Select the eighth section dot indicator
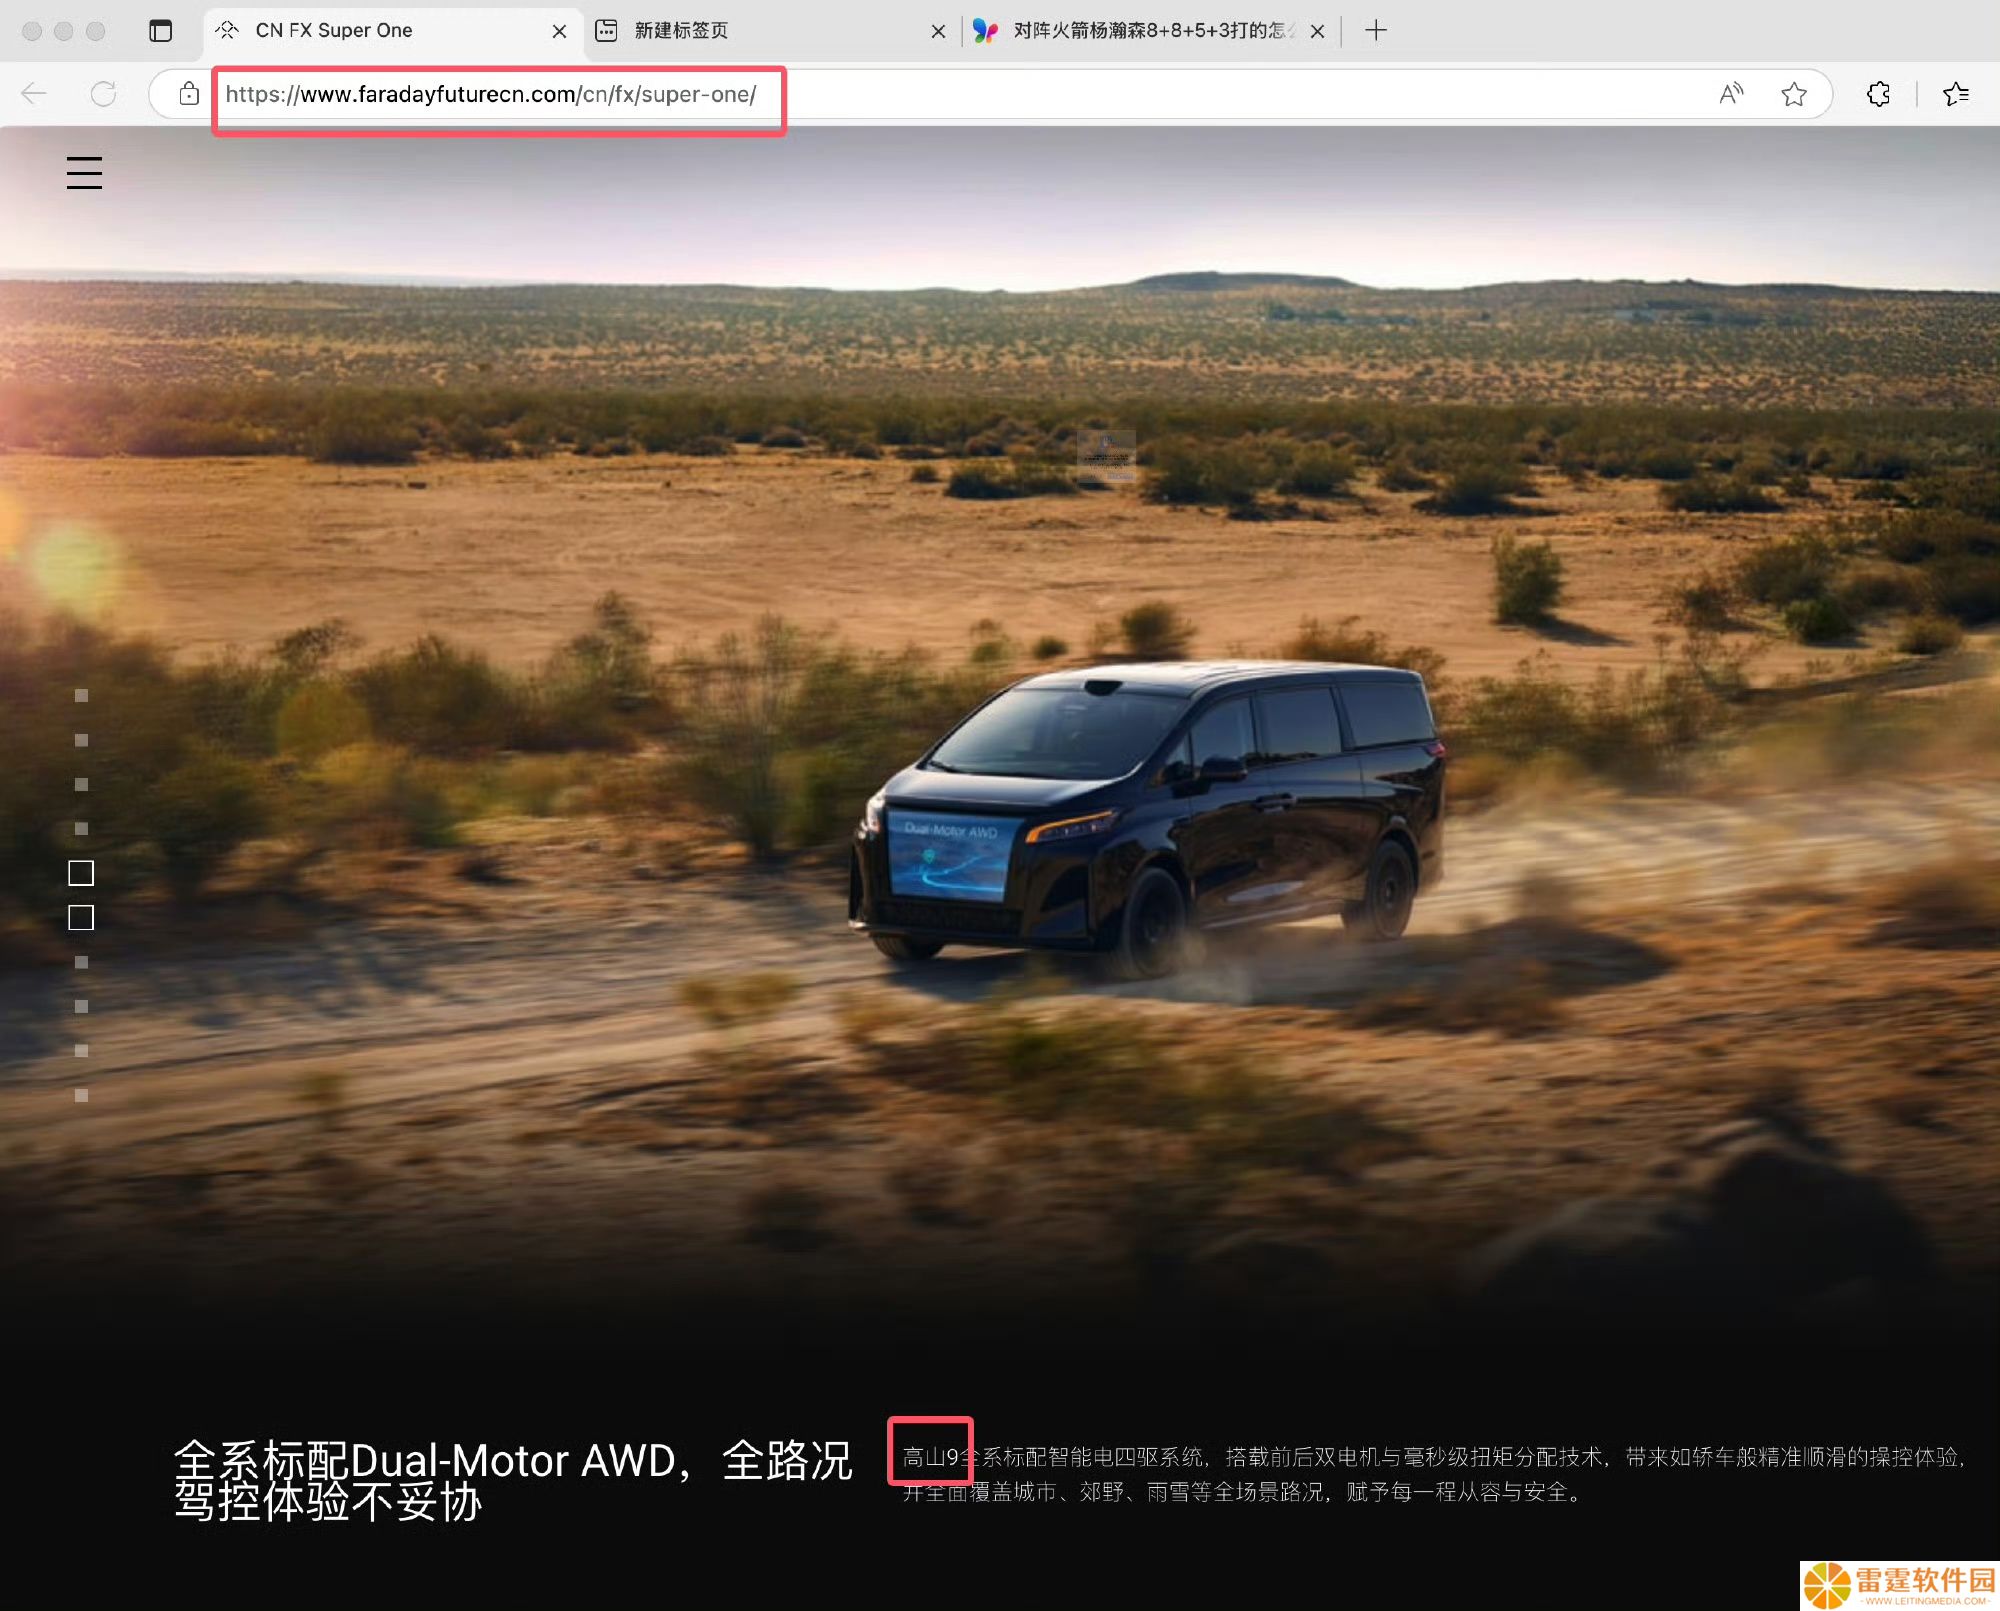 coord(81,1007)
